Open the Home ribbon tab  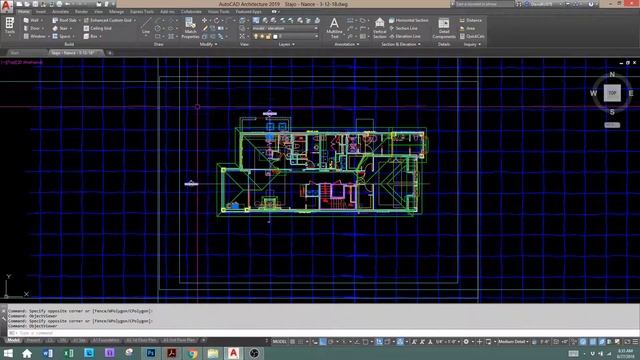pos(24,11)
